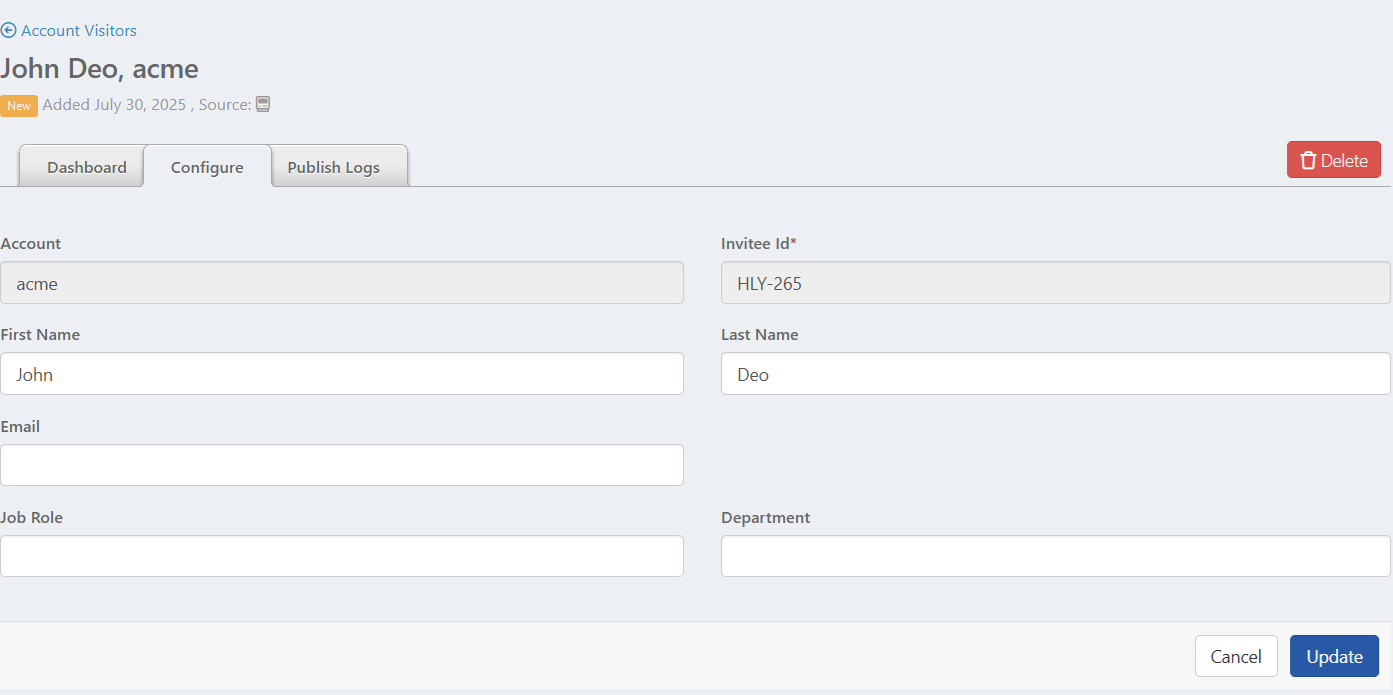Click the red Delete button
This screenshot has height=695, width=1393.
click(1334, 160)
